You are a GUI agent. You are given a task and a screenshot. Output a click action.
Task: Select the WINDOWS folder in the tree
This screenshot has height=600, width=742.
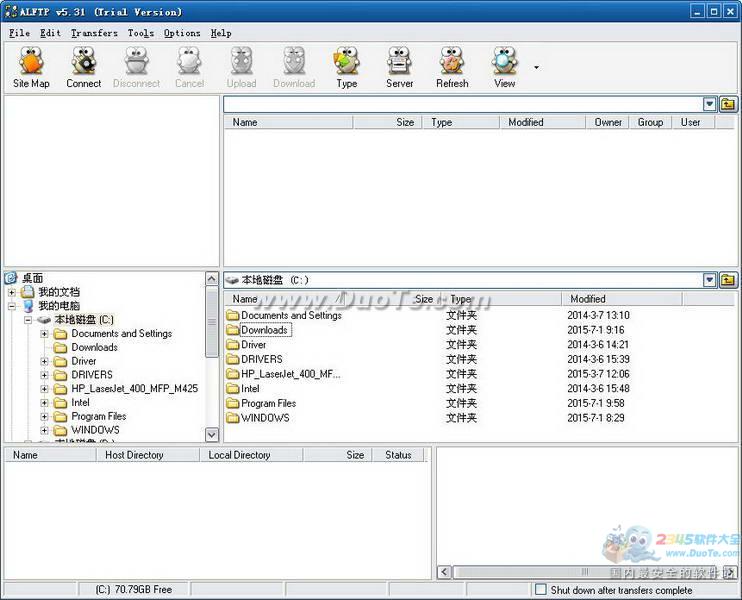(95, 430)
